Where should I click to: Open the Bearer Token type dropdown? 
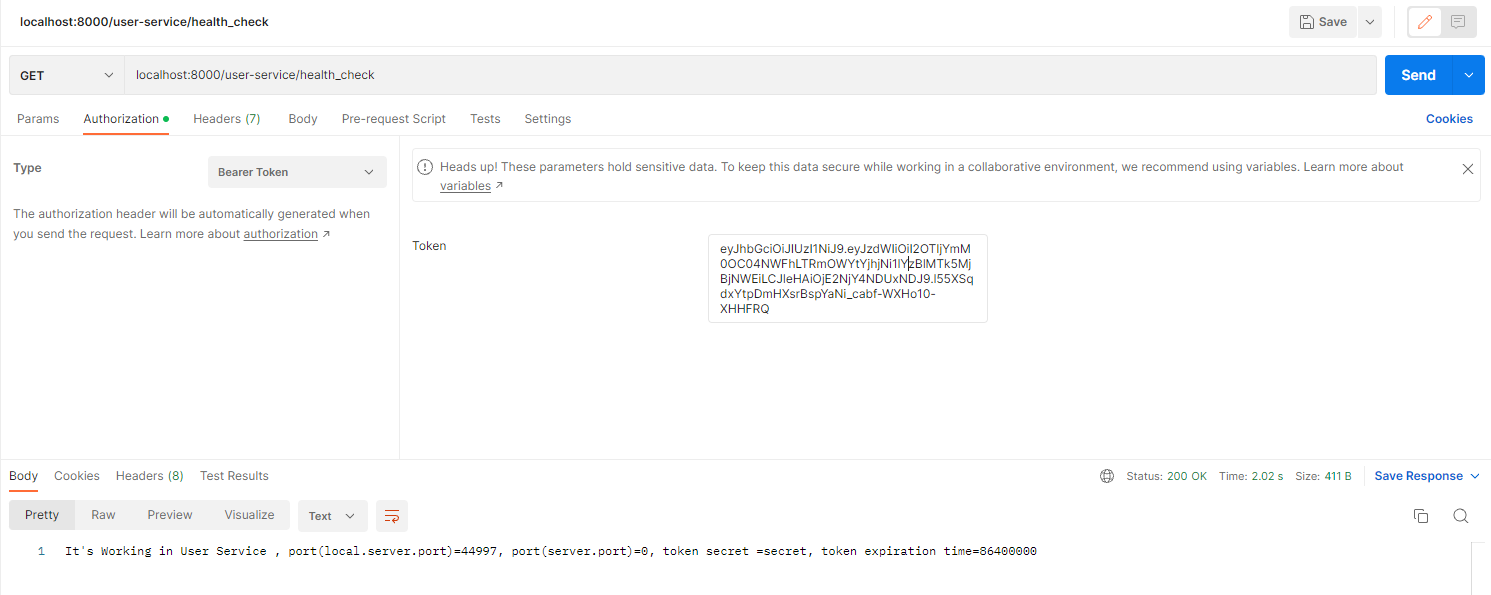click(x=297, y=172)
